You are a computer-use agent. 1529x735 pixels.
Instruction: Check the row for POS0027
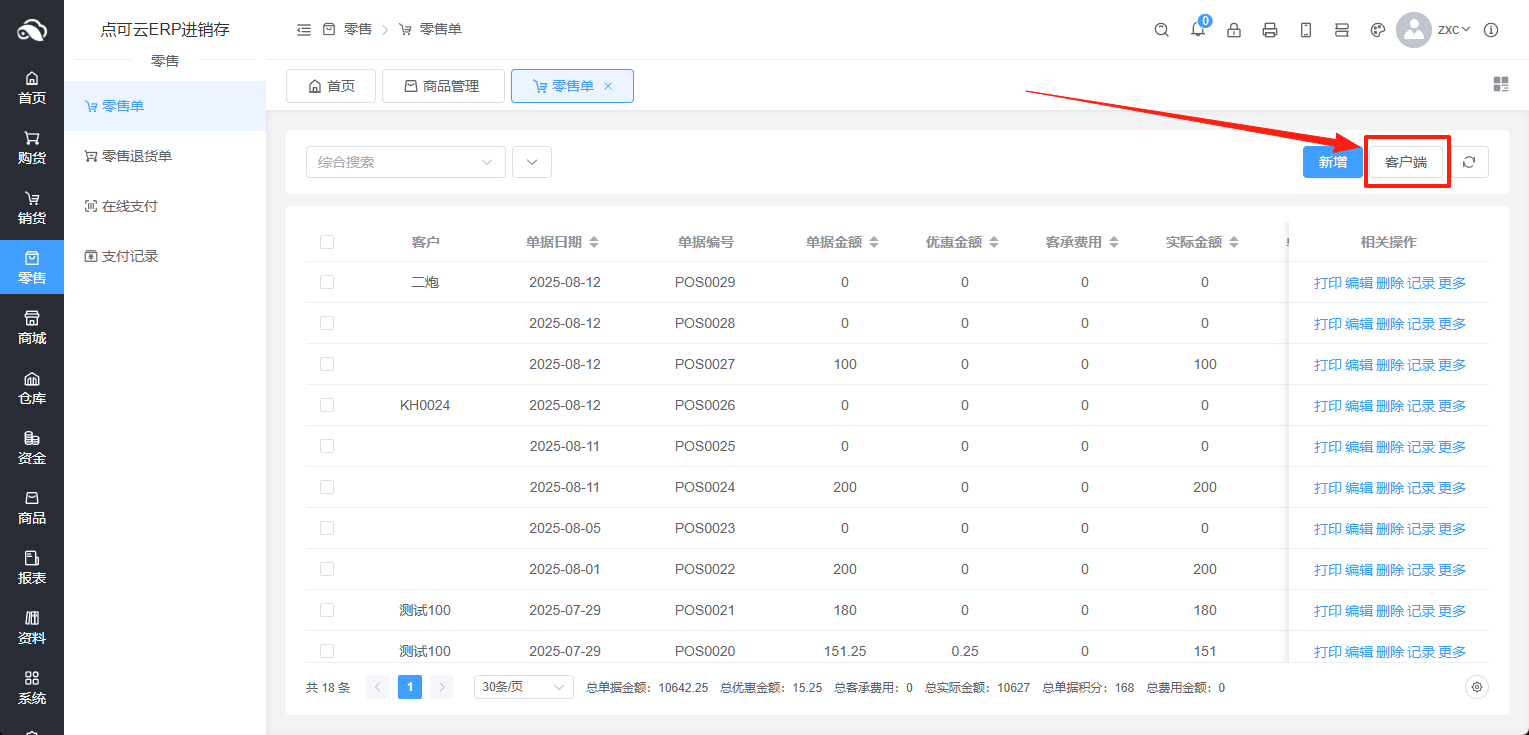click(327, 364)
